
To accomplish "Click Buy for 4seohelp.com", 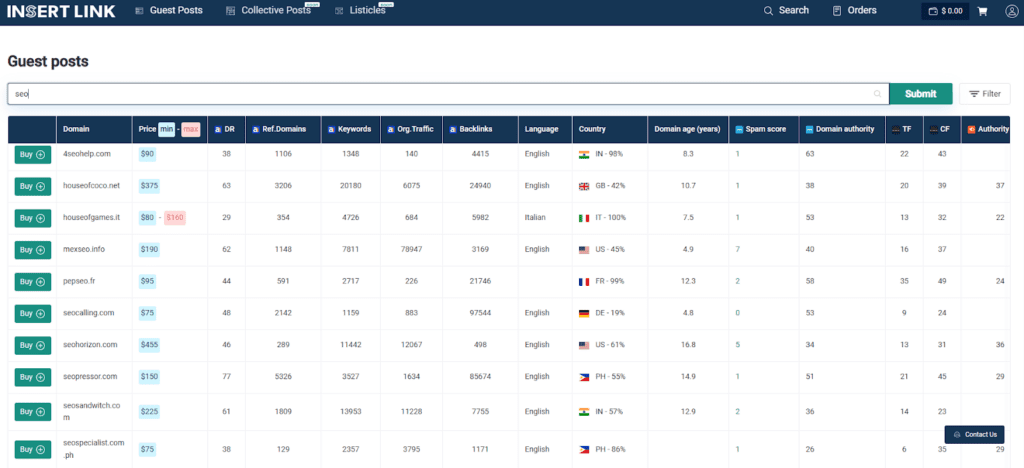I will 33,155.
